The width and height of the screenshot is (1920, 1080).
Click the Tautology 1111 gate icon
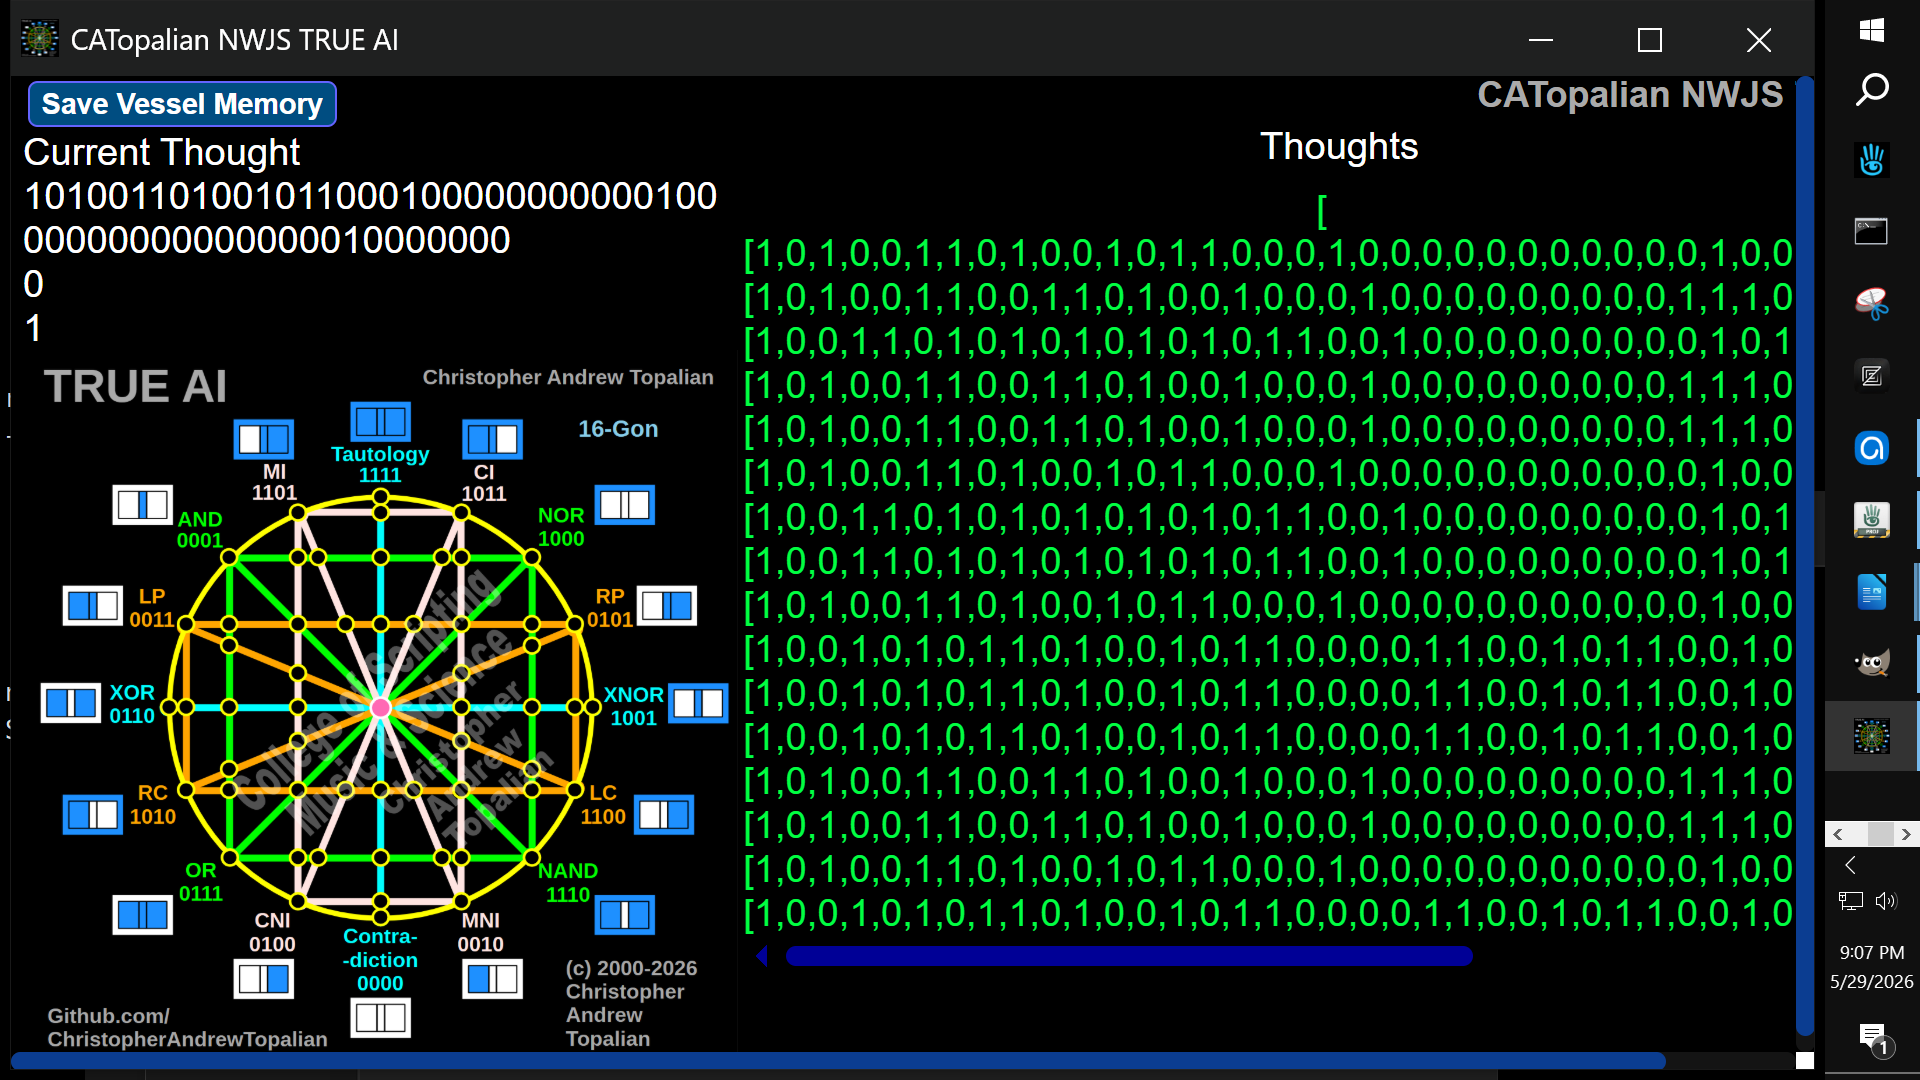[381, 422]
